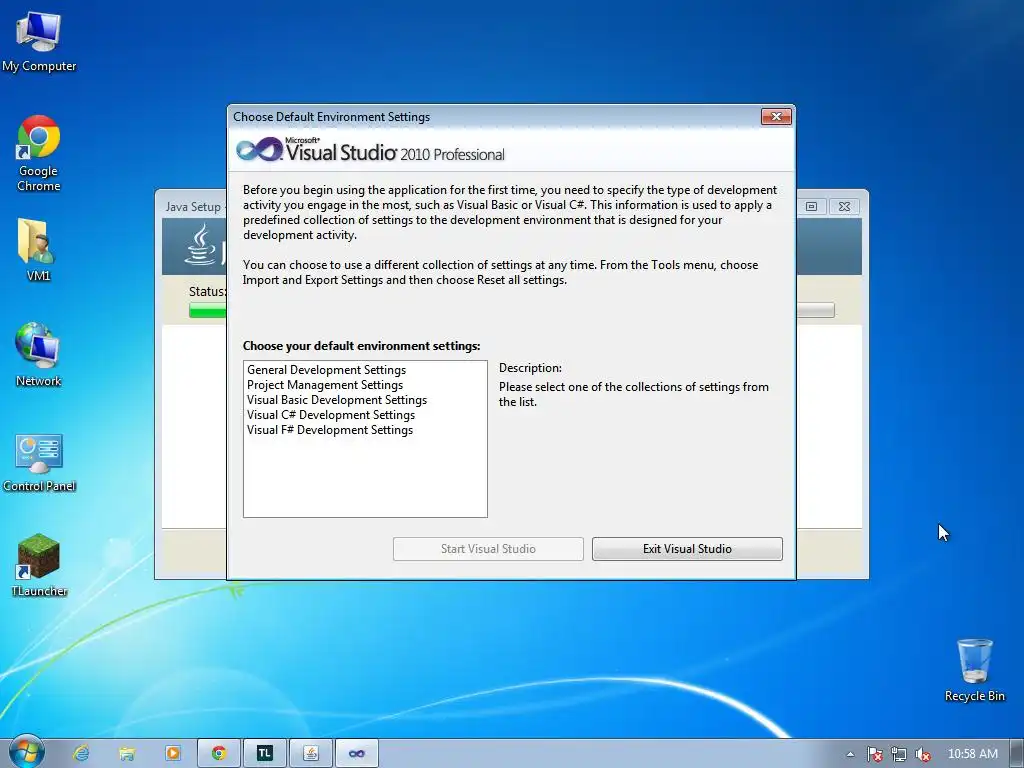Maximize the Java Setup window
This screenshot has width=1024, height=768.
(811, 206)
